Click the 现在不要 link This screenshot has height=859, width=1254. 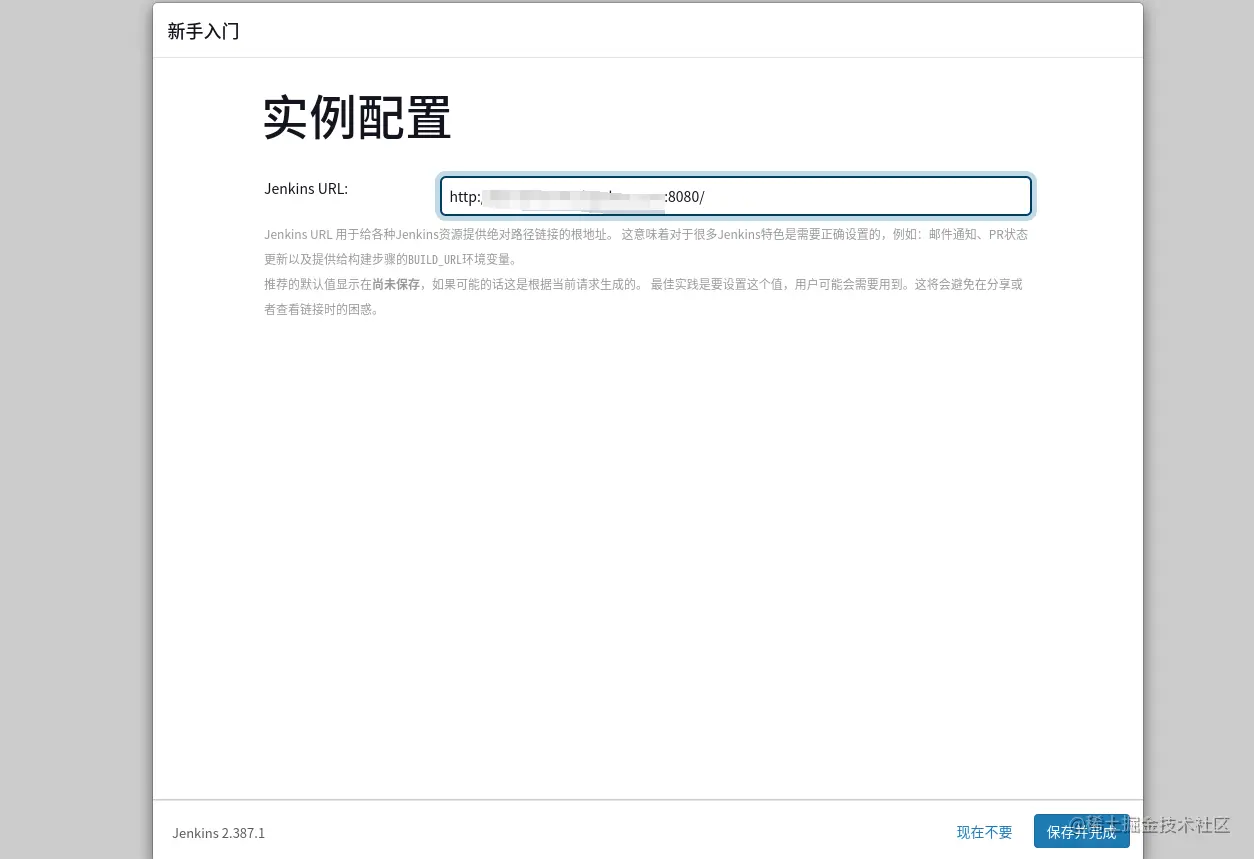coord(984,832)
